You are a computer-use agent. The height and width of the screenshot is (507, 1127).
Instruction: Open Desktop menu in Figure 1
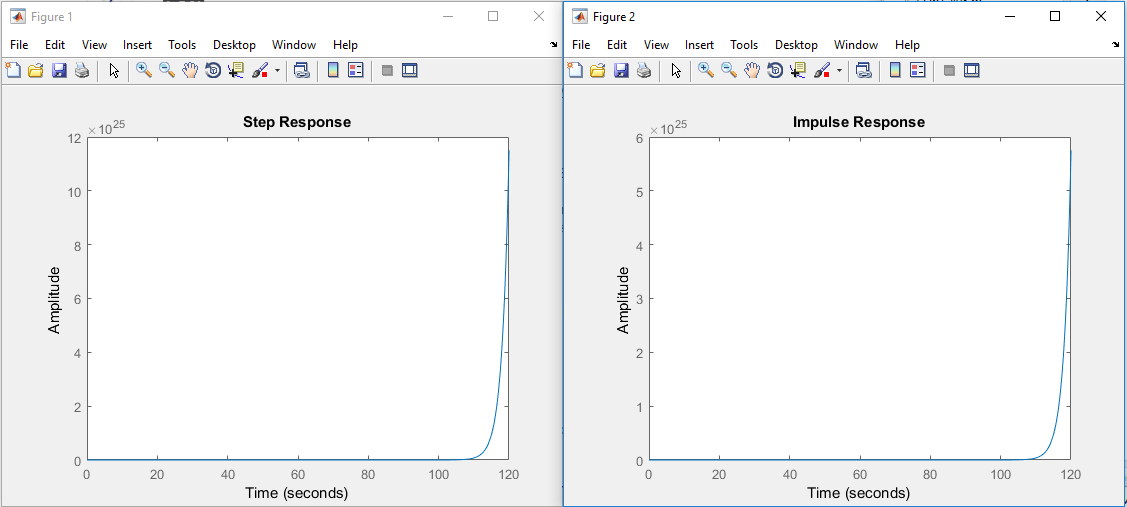click(x=234, y=45)
